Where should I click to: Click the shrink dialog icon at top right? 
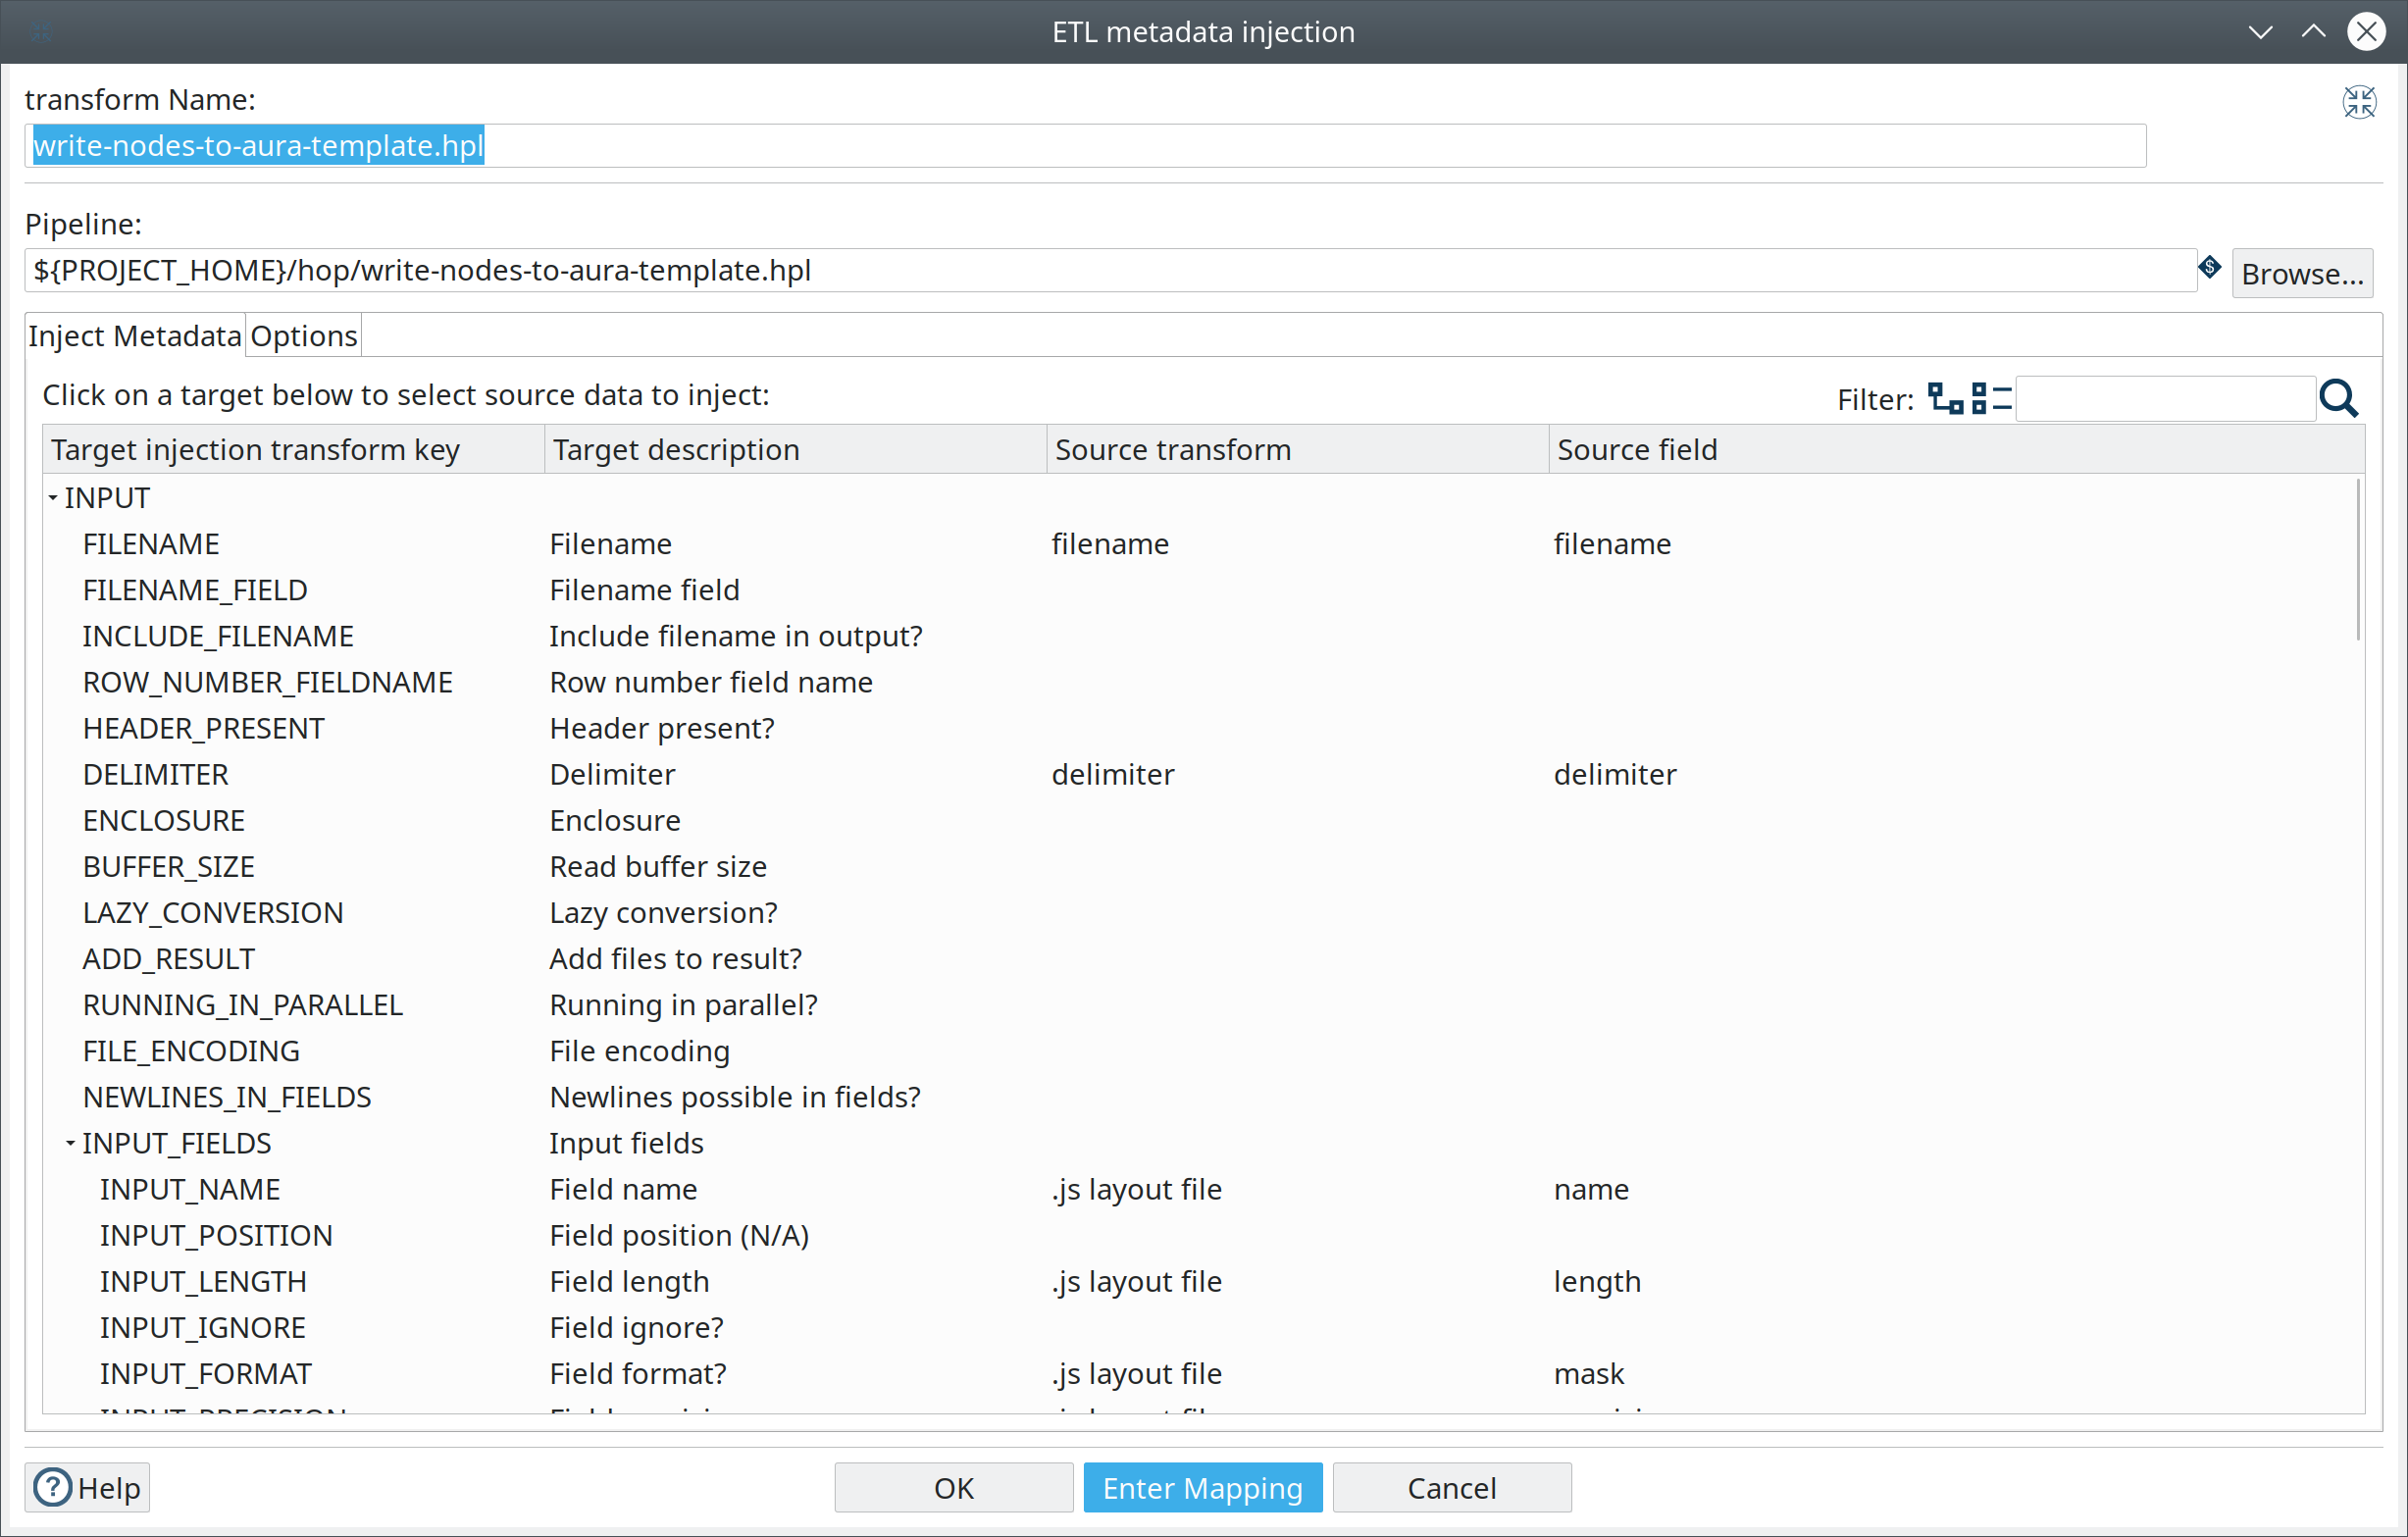[2360, 100]
